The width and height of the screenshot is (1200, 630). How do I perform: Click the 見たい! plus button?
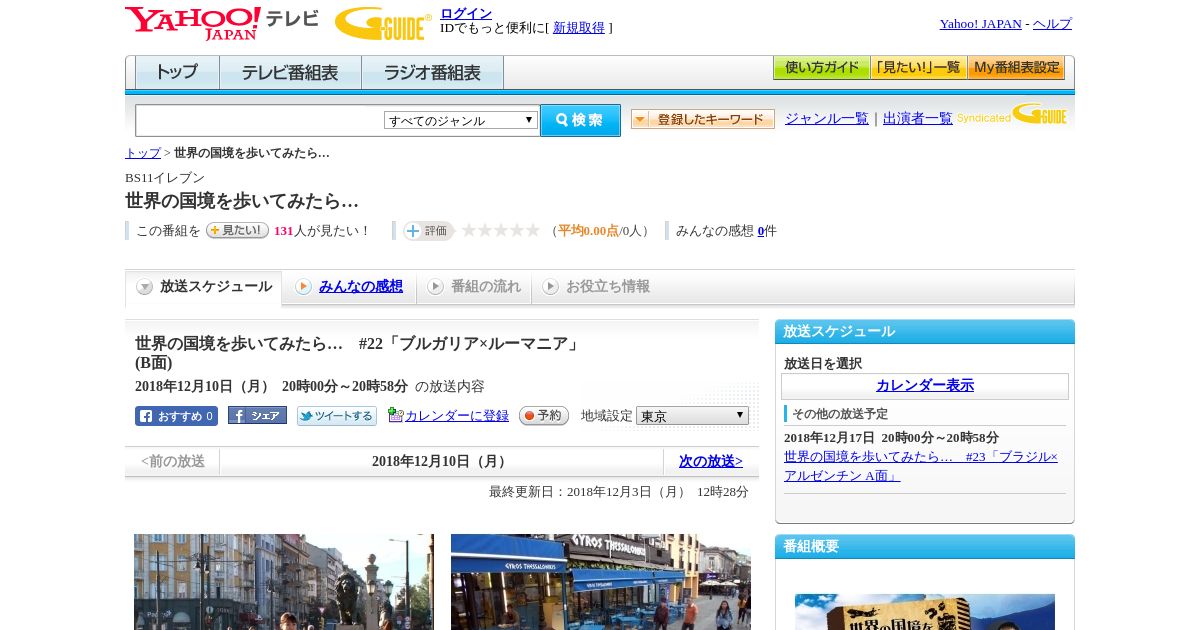(237, 230)
